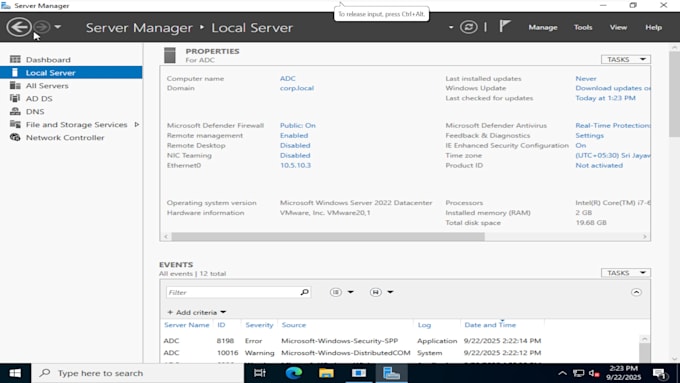Click the All Servers icon
This screenshot has height=383, width=680.
(15, 85)
